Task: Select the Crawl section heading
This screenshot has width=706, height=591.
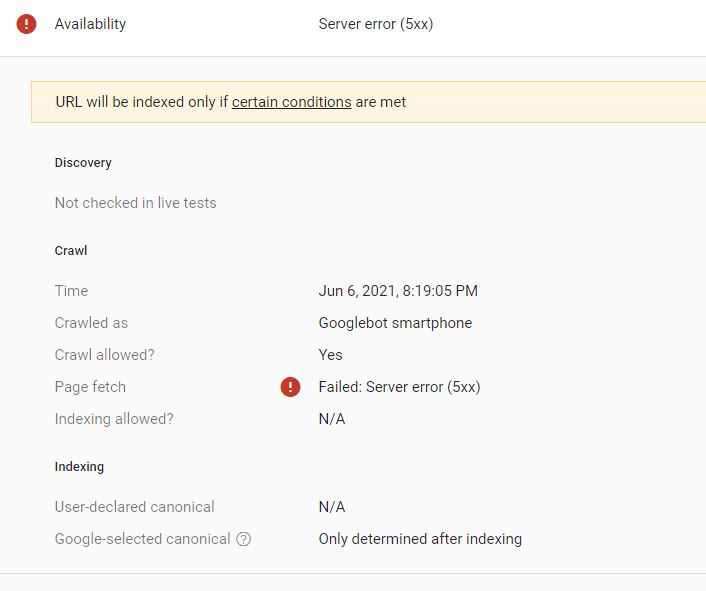Action: tap(71, 251)
